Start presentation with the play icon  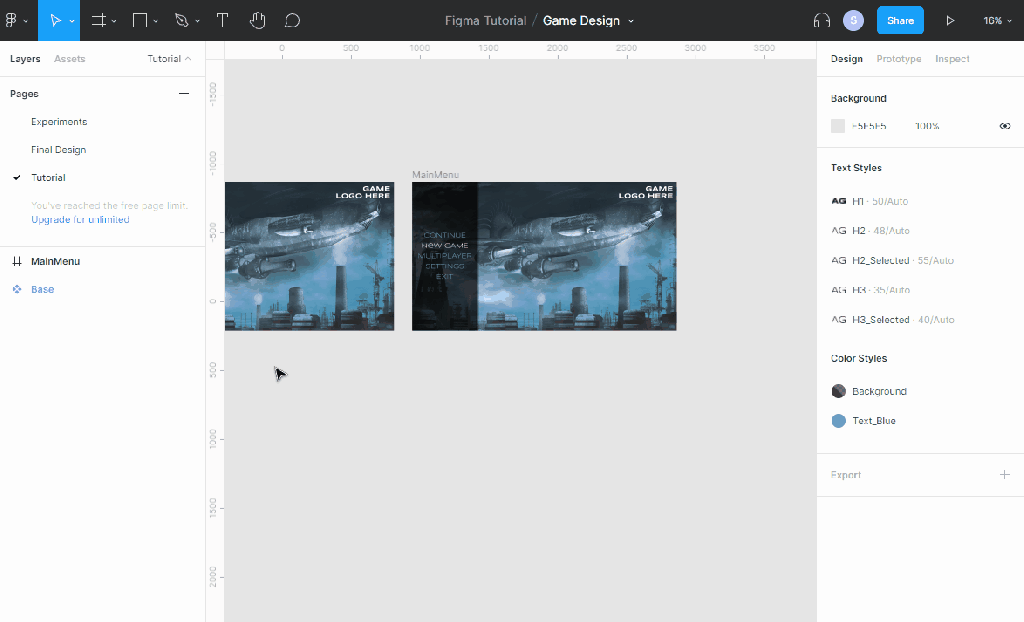(950, 20)
